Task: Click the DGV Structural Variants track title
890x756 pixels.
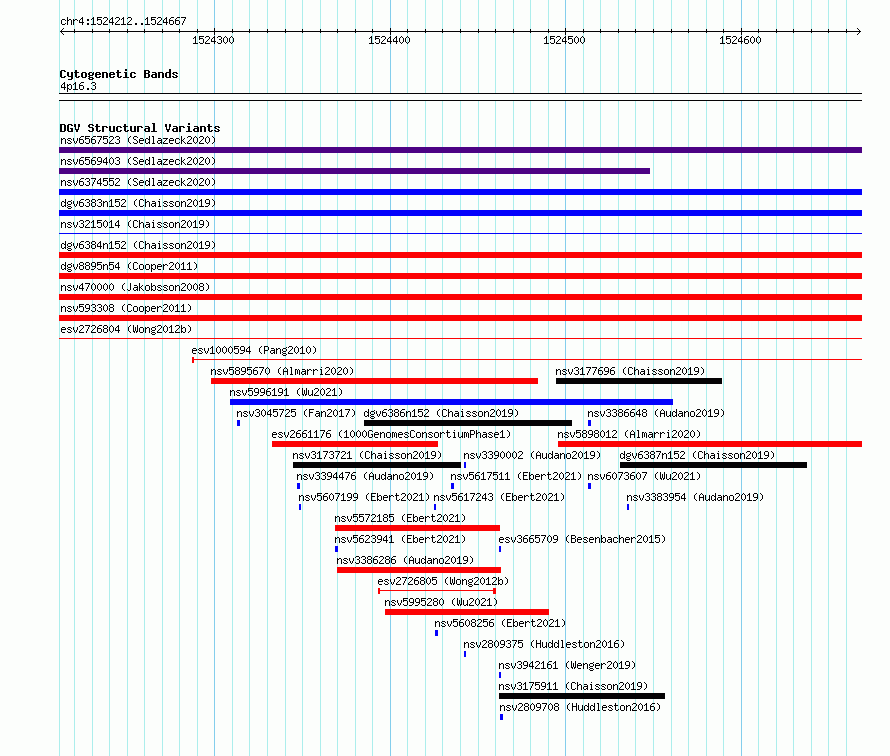Action: pyautogui.click(x=140, y=128)
